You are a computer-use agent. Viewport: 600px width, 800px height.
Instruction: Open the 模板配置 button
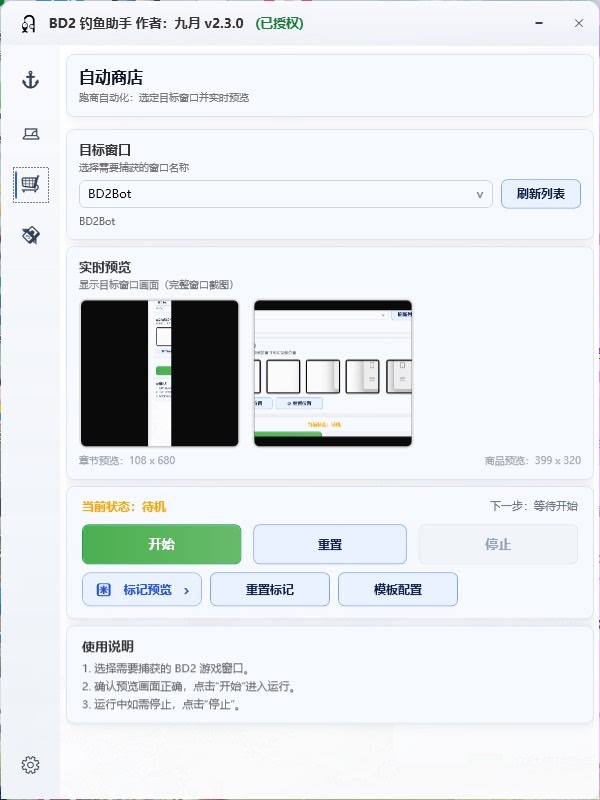pyautogui.click(x=398, y=589)
